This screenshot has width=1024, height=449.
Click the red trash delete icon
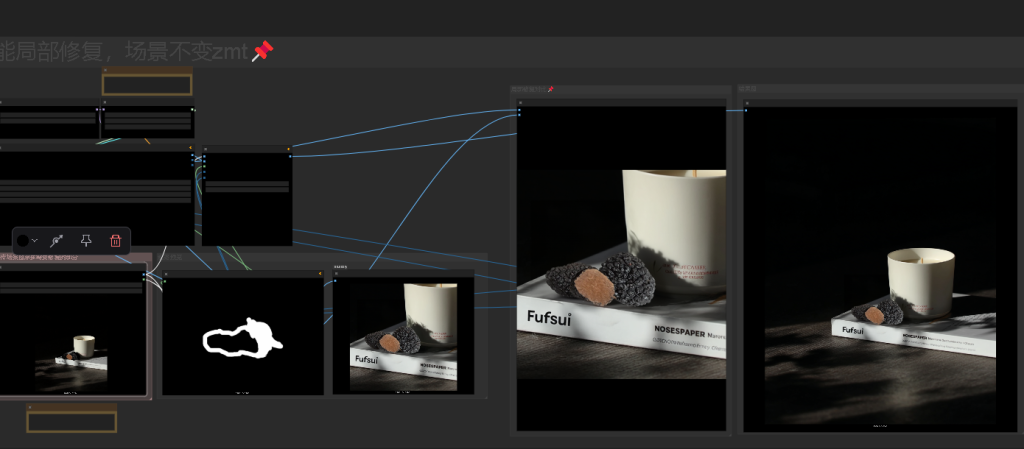[x=115, y=240]
